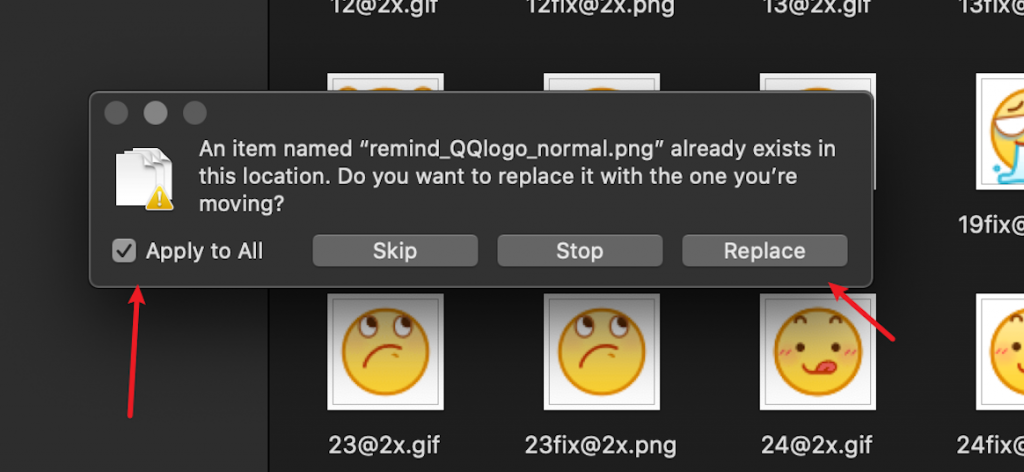Screen dimensions: 1024x472
Task: Click the 19fix@ filename label
Action: pos(991,224)
